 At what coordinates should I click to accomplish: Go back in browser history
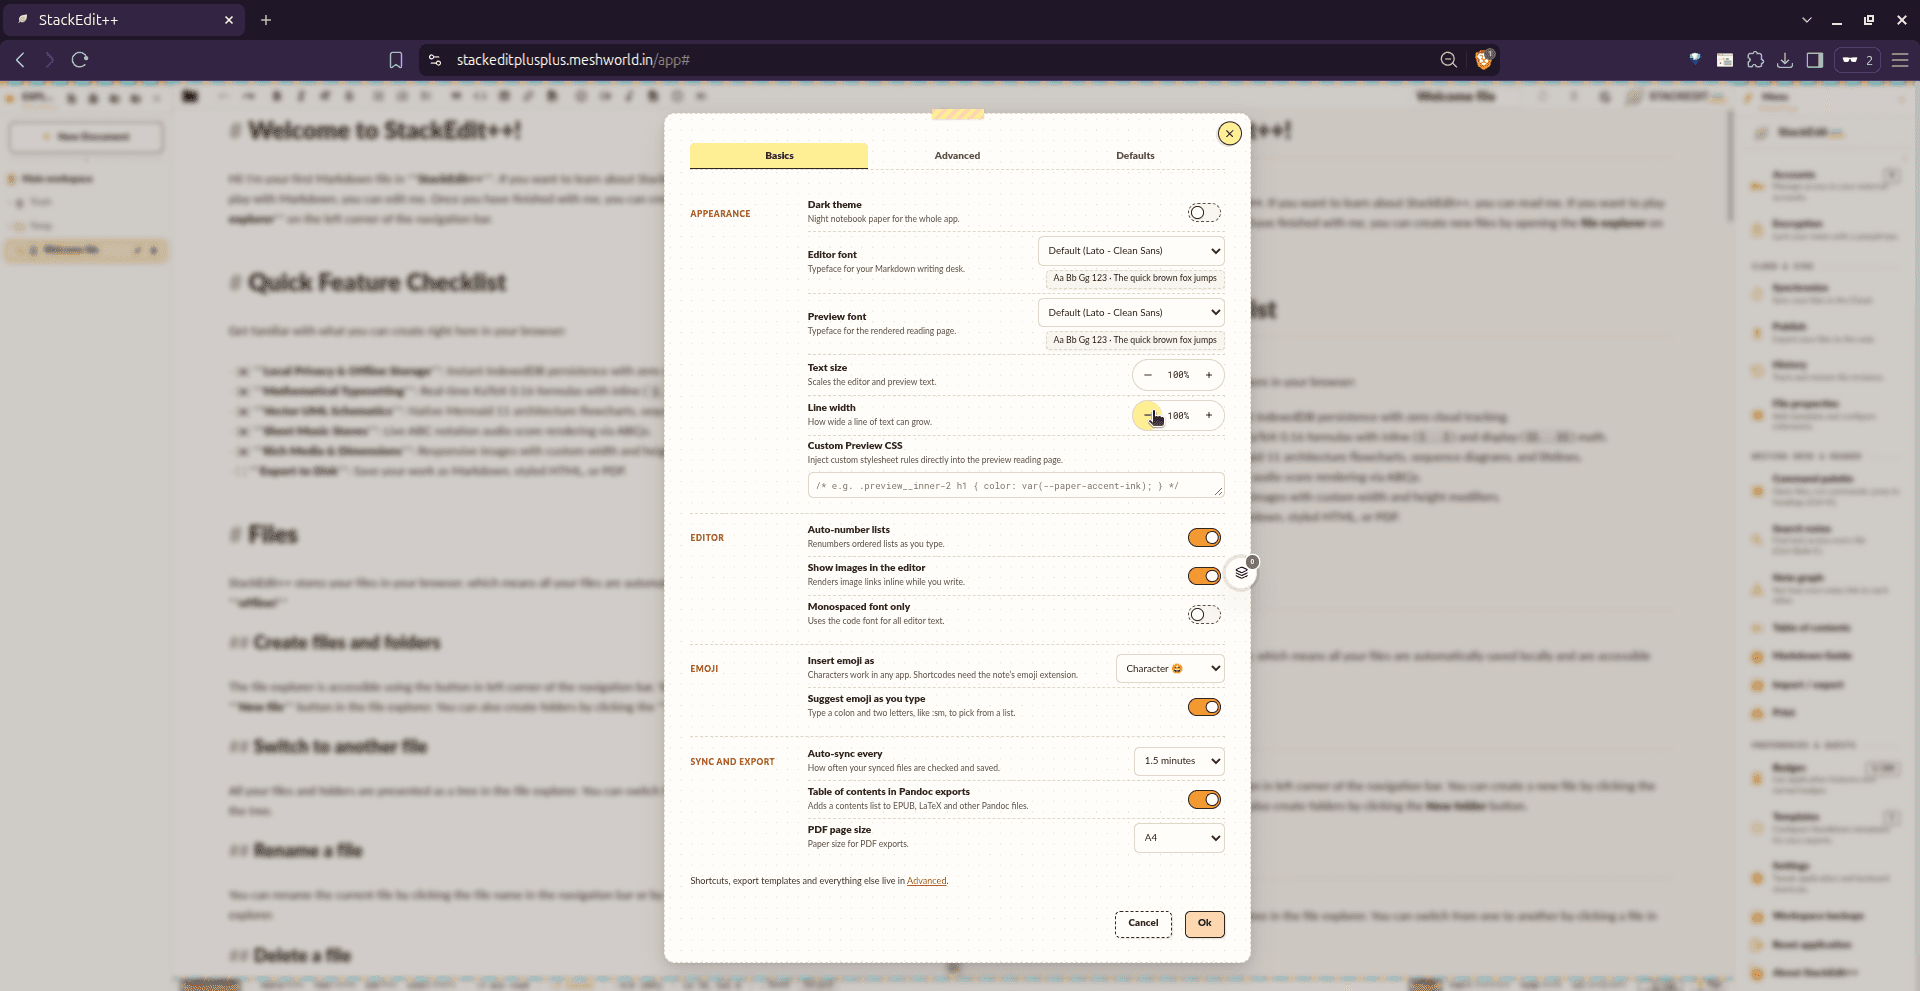pyautogui.click(x=20, y=60)
